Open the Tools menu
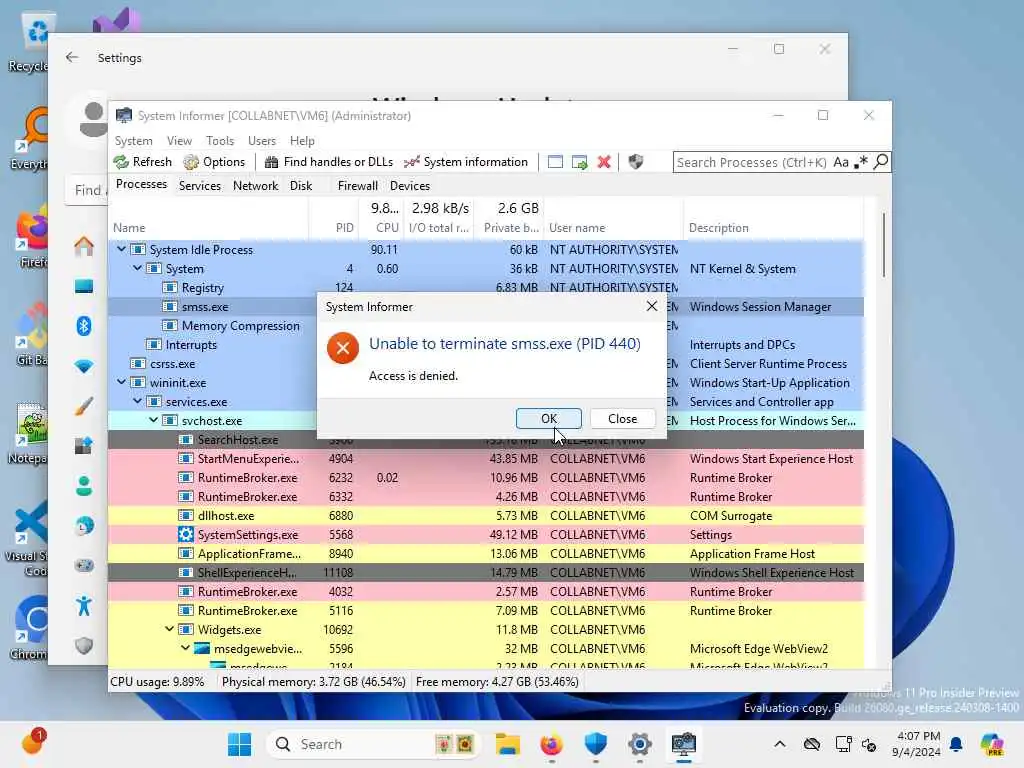Screen dimensions: 1024x768 point(220,141)
